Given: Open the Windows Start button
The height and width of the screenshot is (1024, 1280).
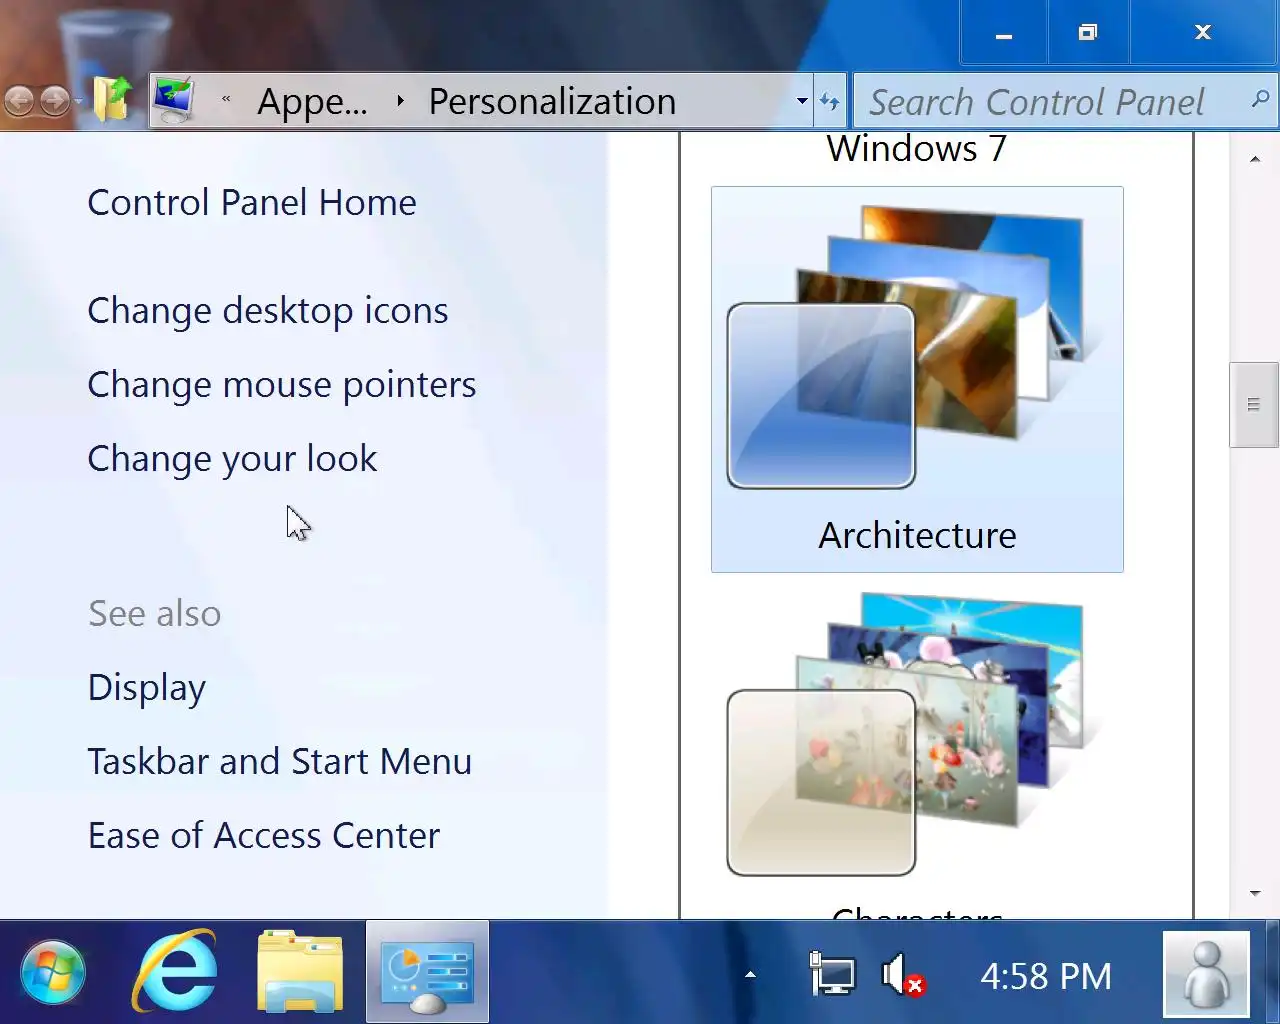Looking at the screenshot, I should 53,973.
